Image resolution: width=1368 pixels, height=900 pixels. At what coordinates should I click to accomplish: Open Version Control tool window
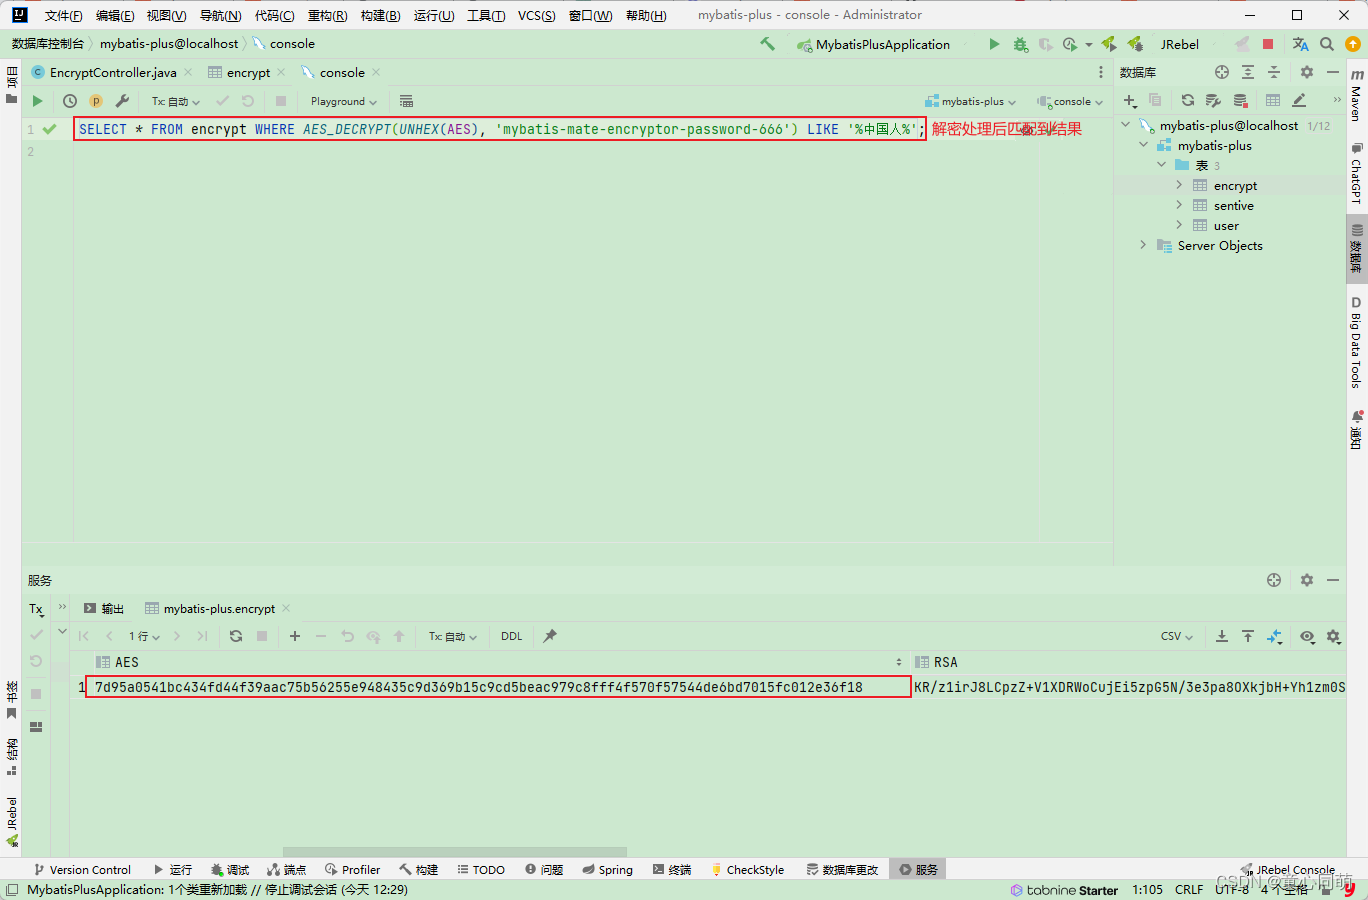coord(82,870)
